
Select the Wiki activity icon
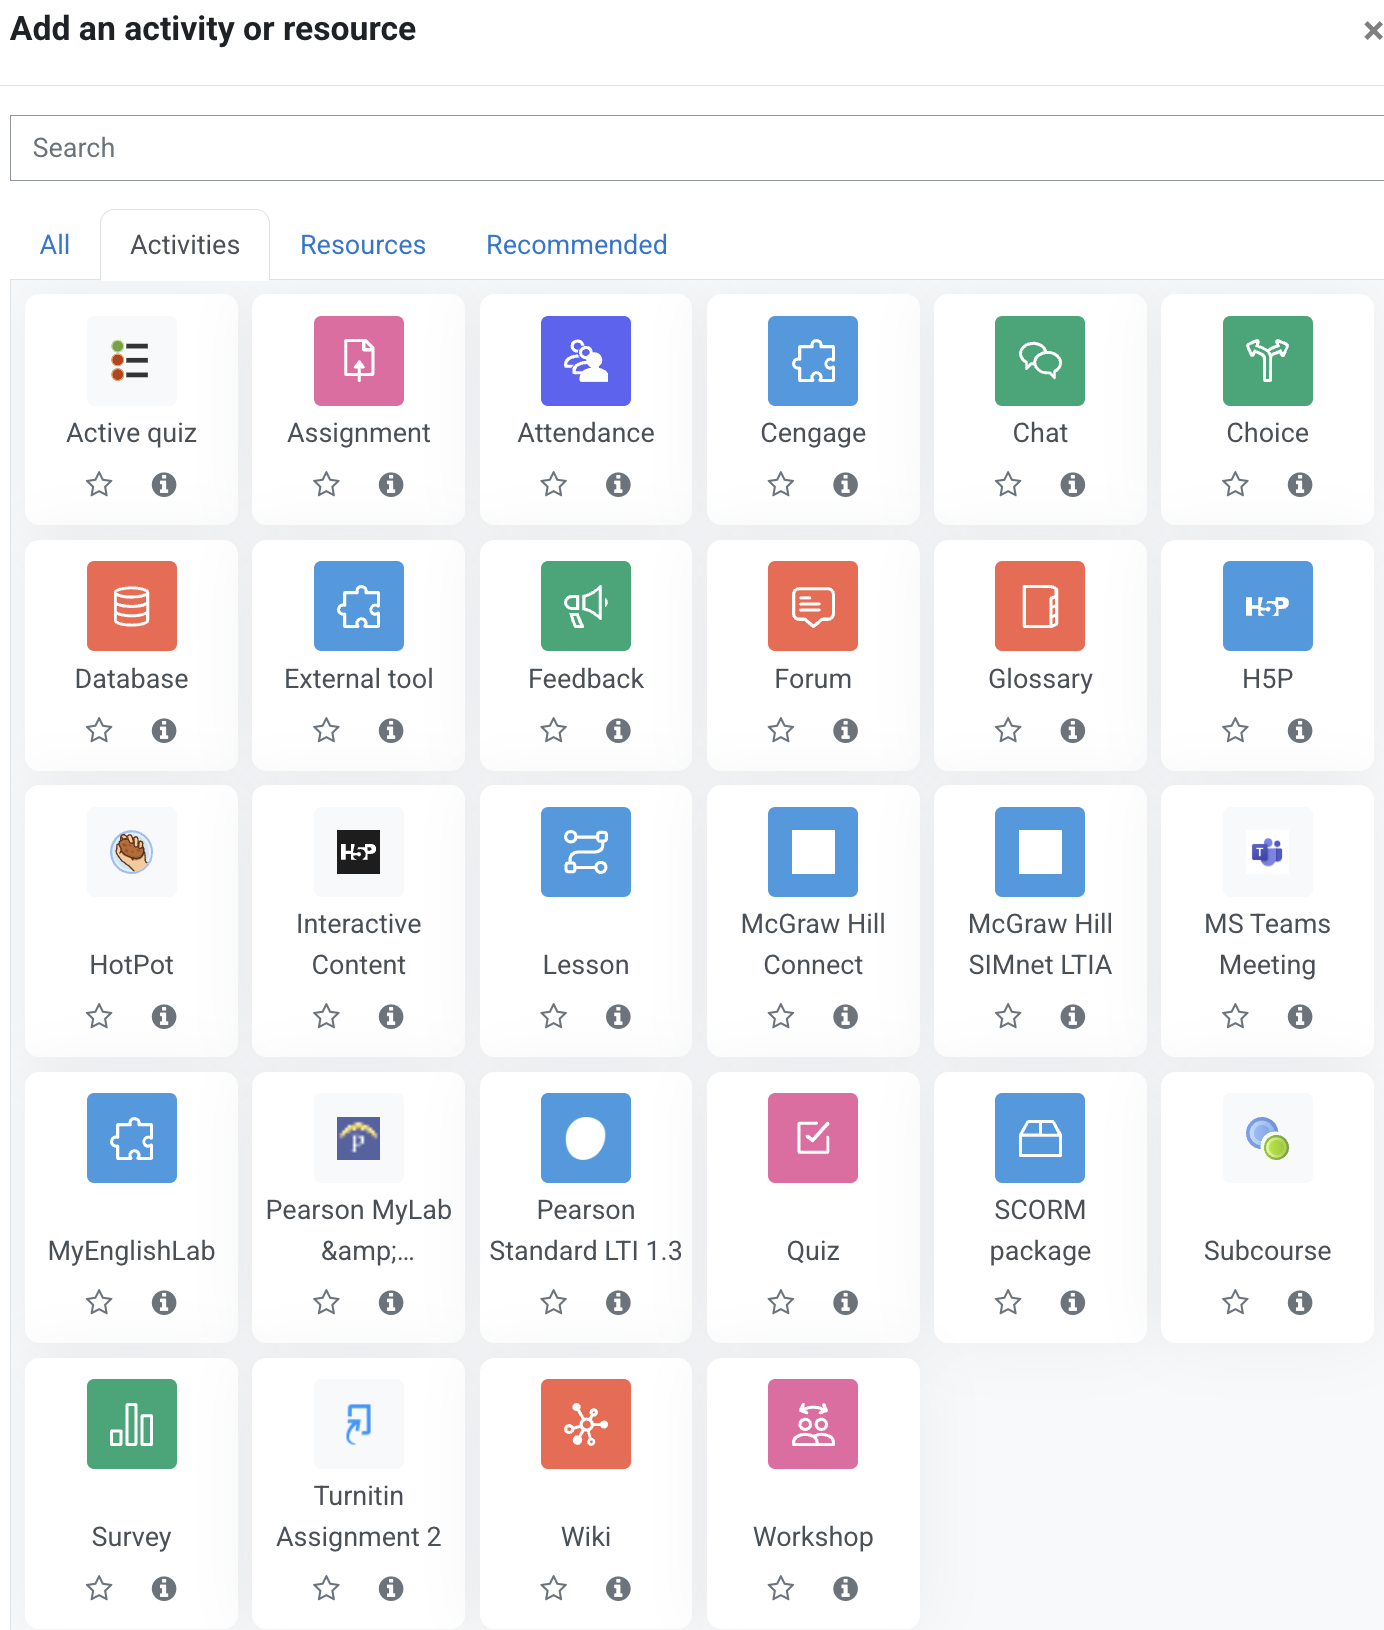click(x=585, y=1424)
